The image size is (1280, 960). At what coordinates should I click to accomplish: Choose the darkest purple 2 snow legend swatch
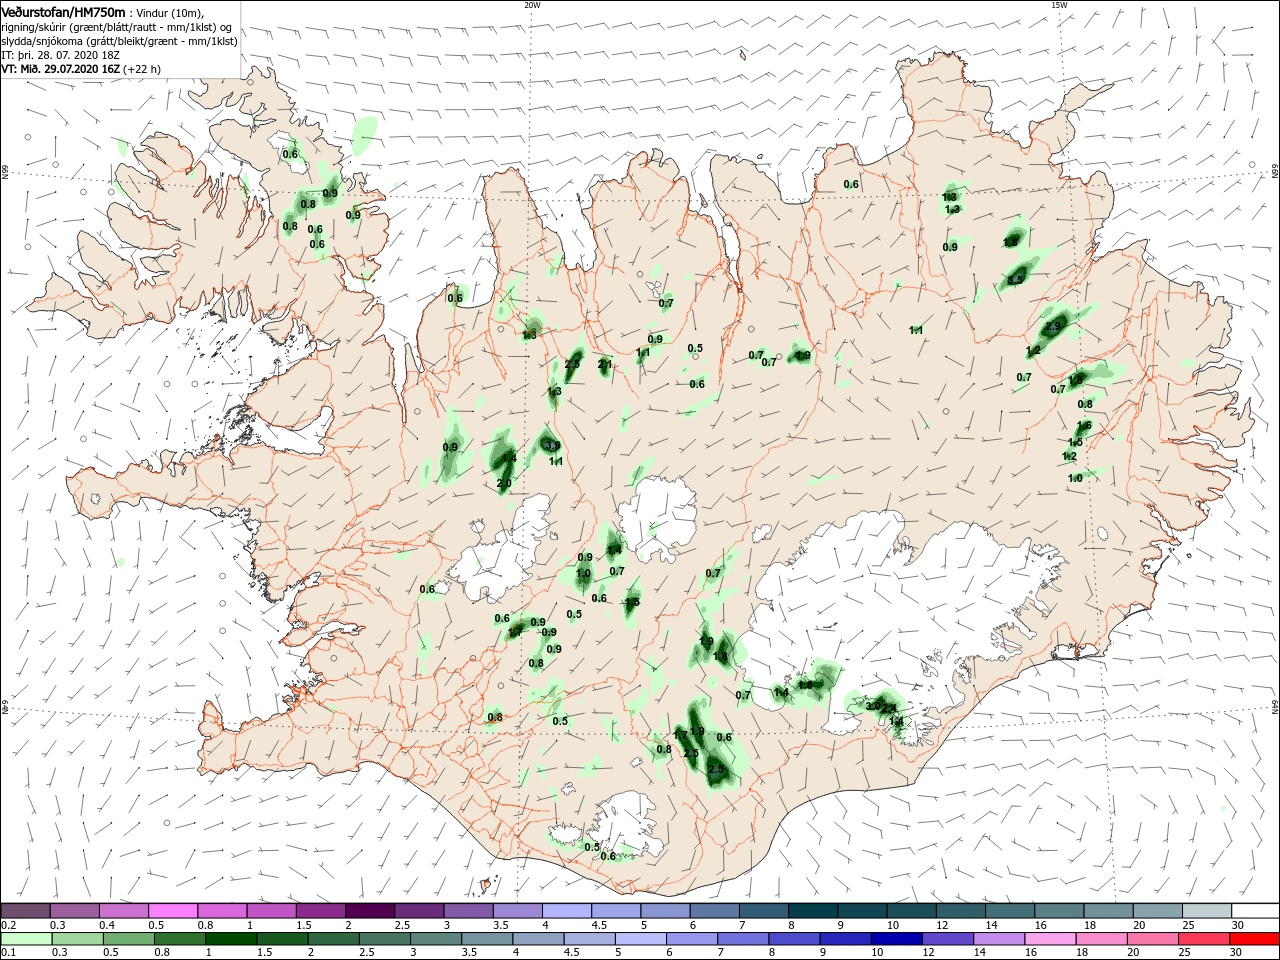tap(370, 911)
